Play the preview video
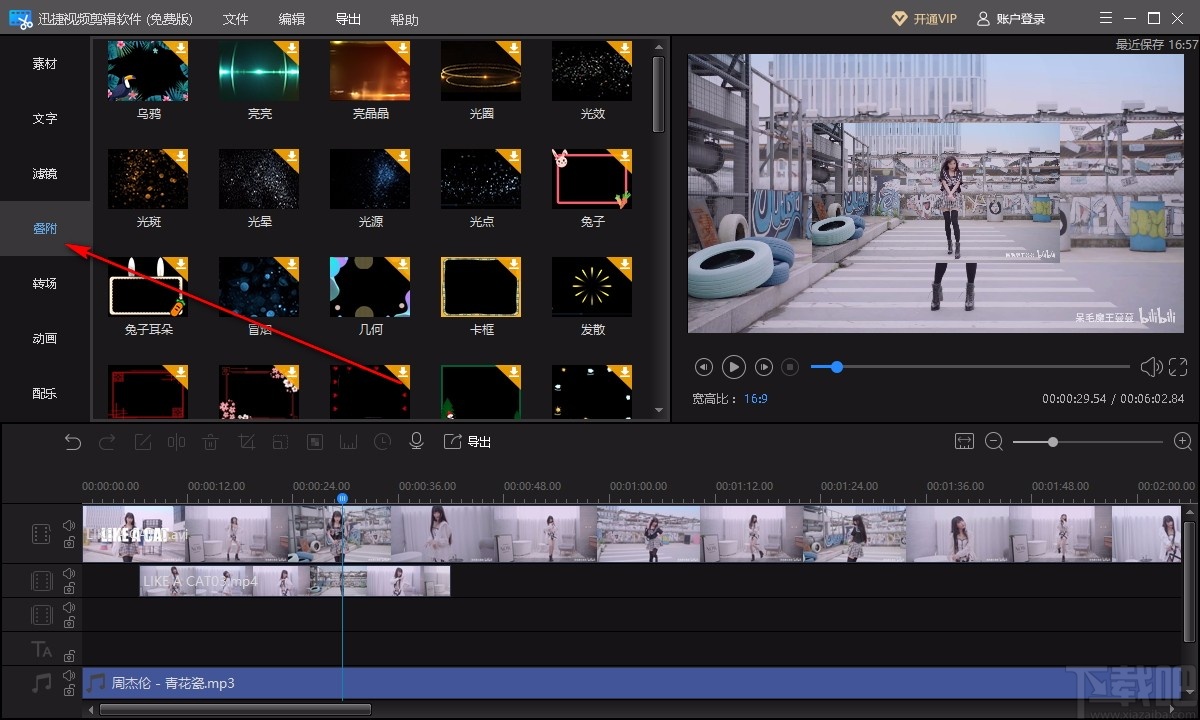Image resolution: width=1200 pixels, height=720 pixels. click(x=733, y=367)
